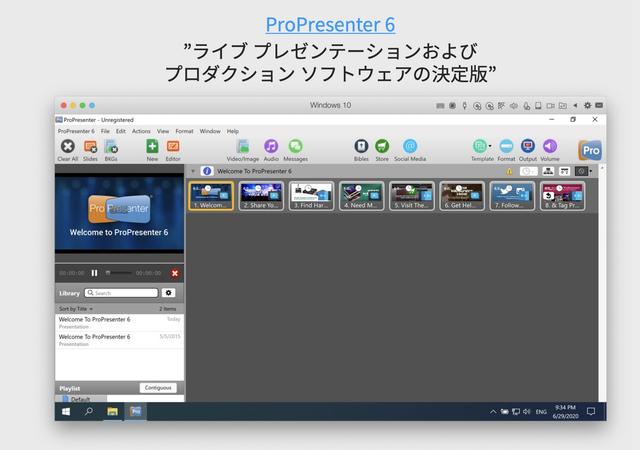Image resolution: width=640 pixels, height=450 pixels.
Task: Open the Bibles module
Action: pos(361,146)
